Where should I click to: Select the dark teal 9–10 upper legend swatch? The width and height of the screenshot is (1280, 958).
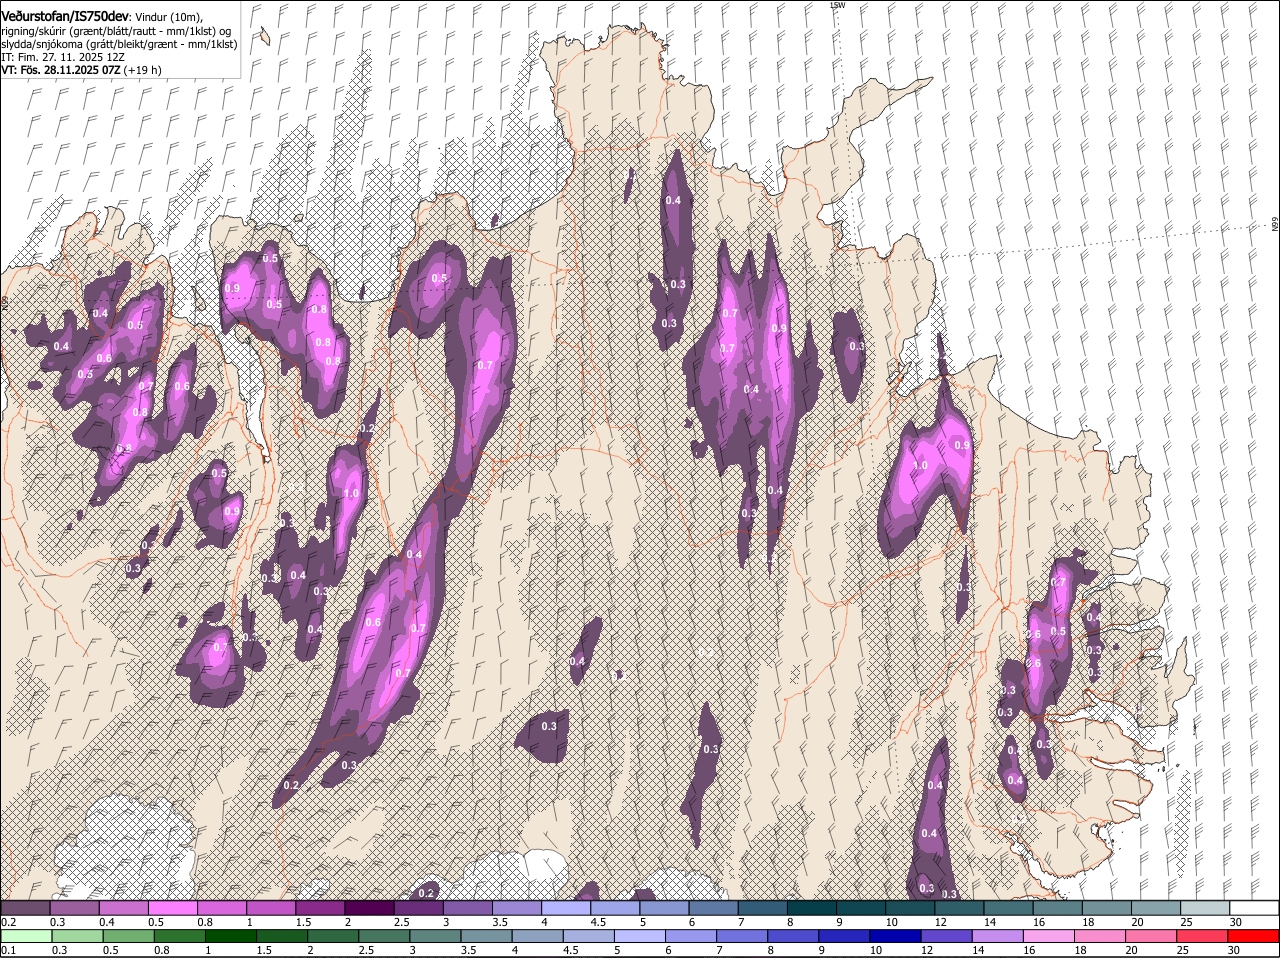point(858,908)
